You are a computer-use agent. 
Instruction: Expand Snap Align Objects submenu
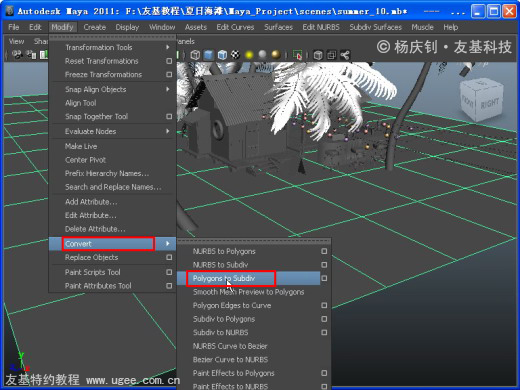(168, 89)
